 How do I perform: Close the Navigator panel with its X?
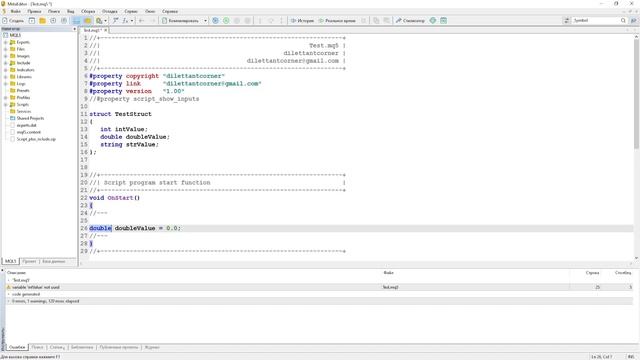pyautogui.click(x=74, y=29)
